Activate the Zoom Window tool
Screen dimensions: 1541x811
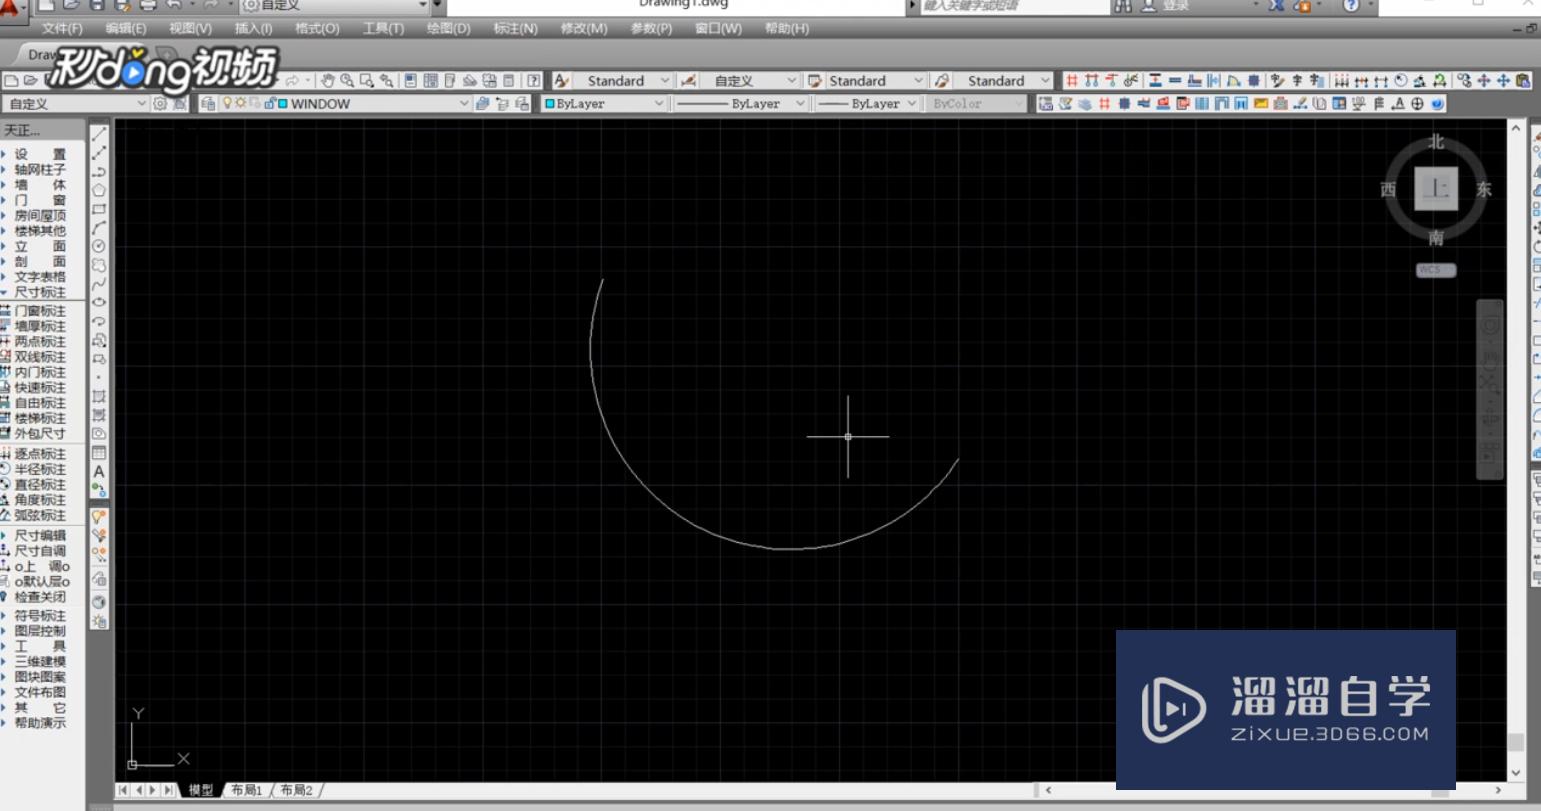tap(367, 81)
